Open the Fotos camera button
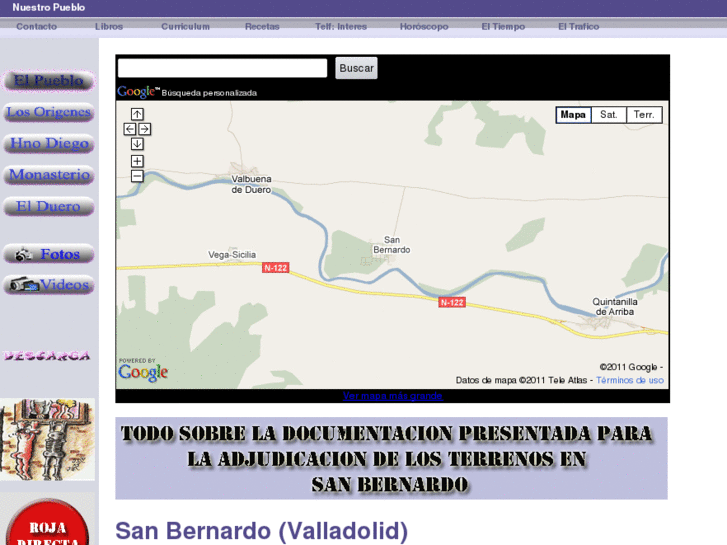The image size is (727, 545). pos(49,254)
